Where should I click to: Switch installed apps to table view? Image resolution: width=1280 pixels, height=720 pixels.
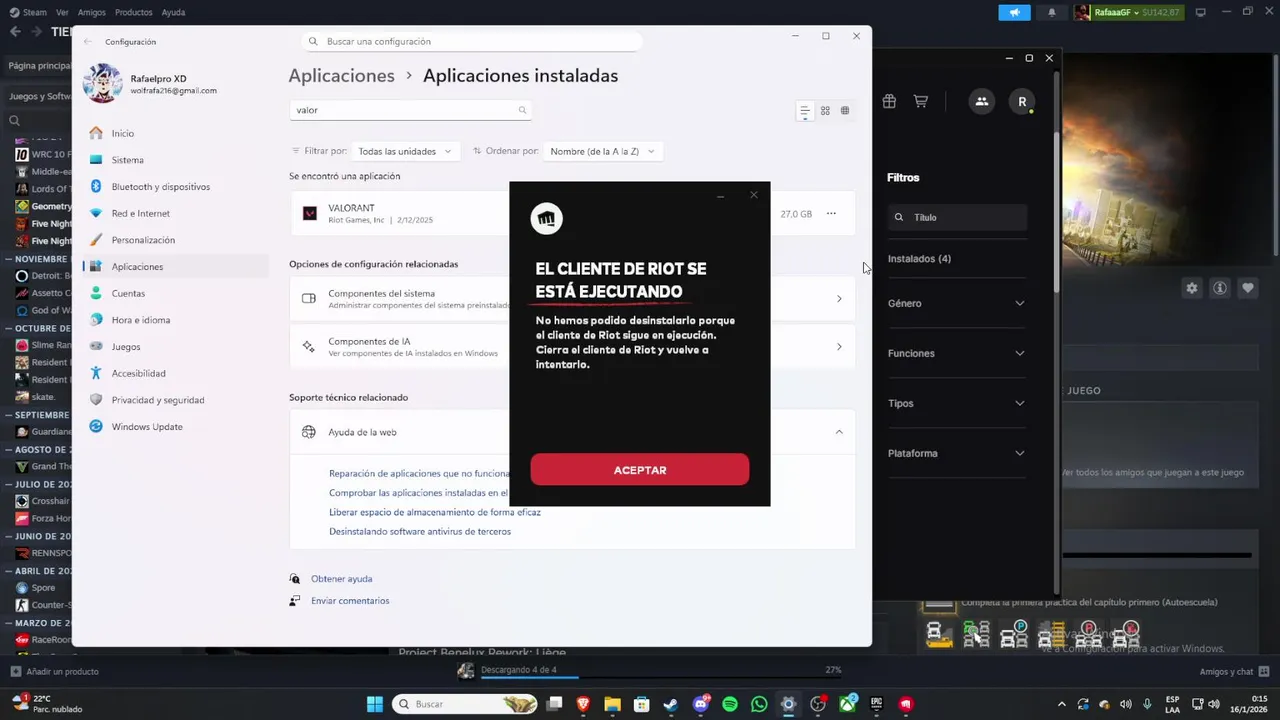coord(845,111)
